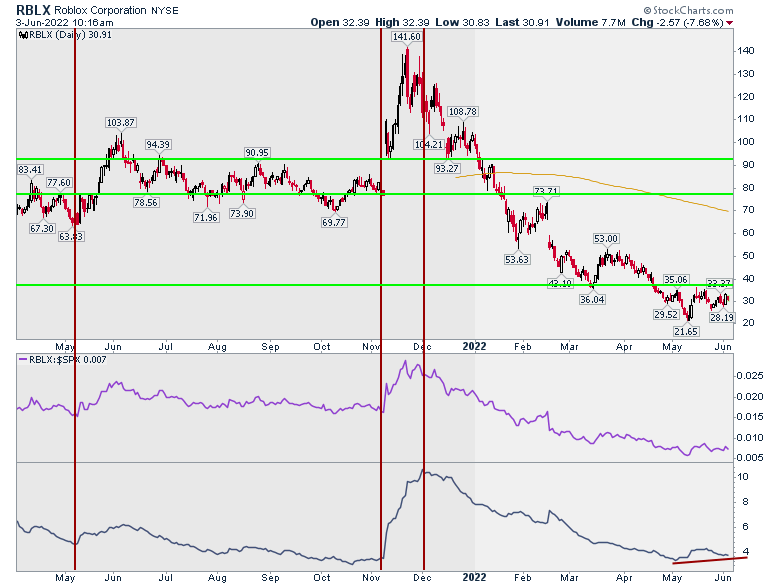Click the 94.39 price label

158,144
